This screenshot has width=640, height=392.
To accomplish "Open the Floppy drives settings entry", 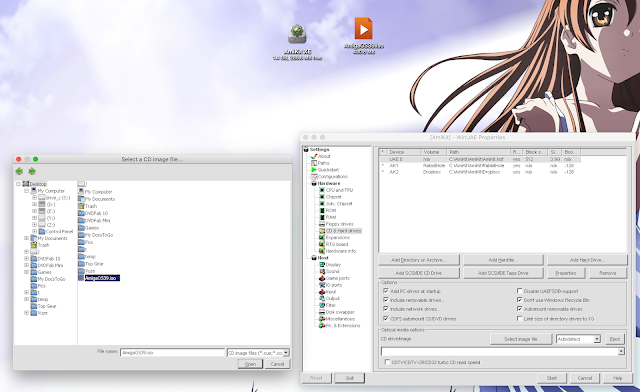I will coord(339,224).
